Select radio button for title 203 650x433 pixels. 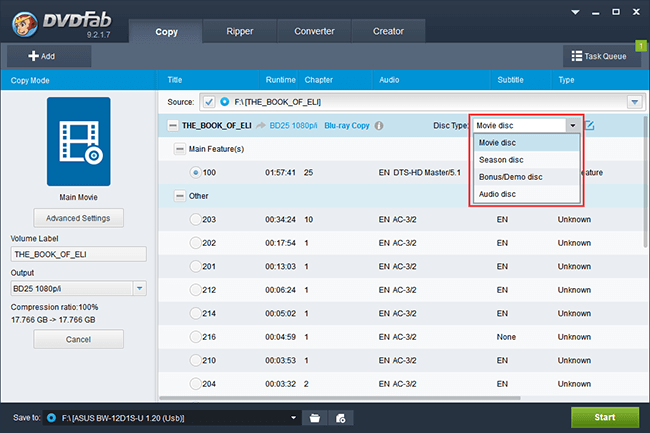pos(195,219)
